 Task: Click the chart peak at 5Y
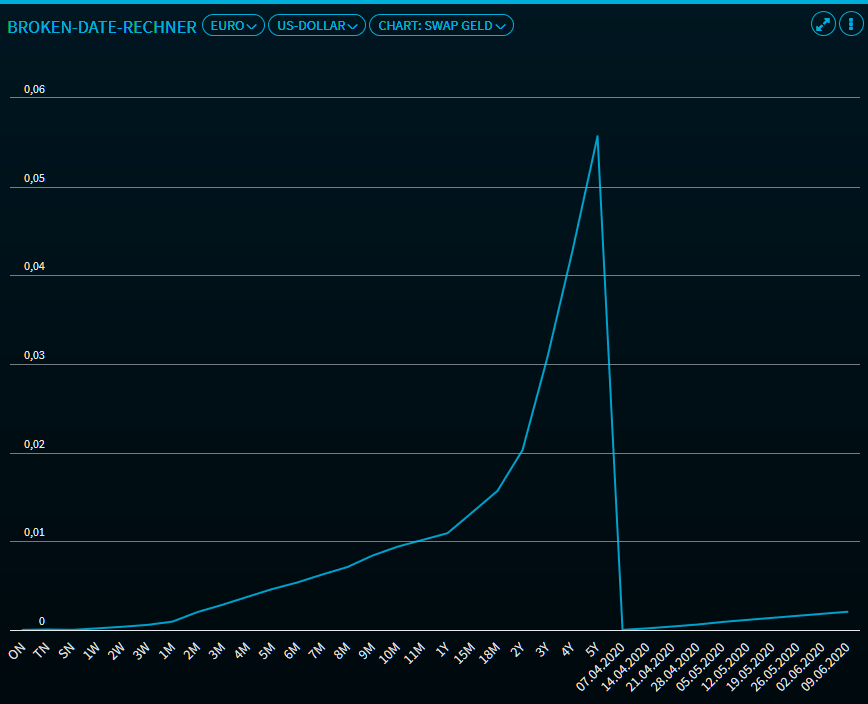pyautogui.click(x=597, y=136)
